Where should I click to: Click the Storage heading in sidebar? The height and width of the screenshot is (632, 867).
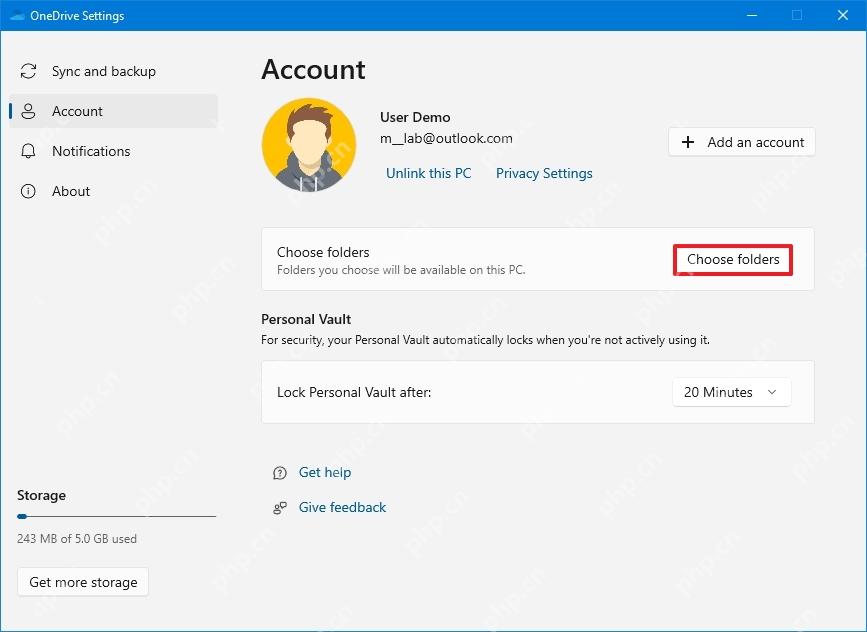tap(41, 495)
